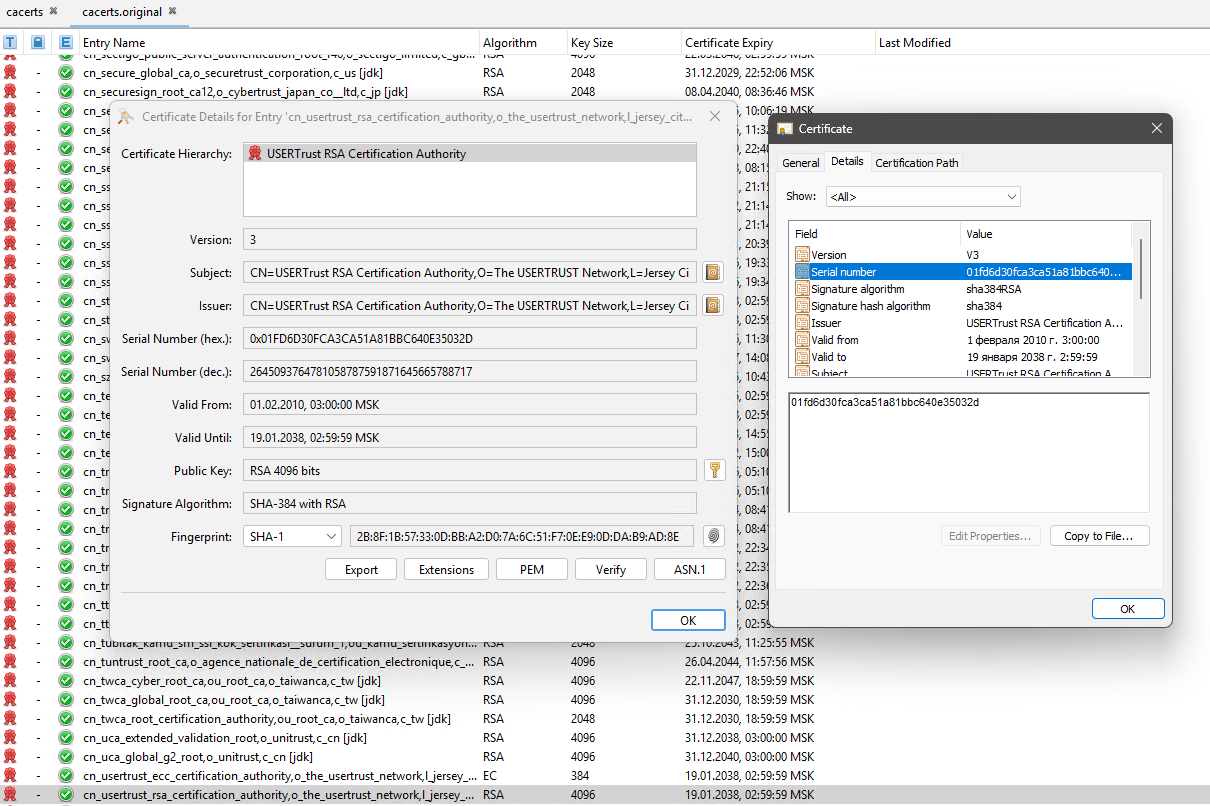Image resolution: width=1210 pixels, height=806 pixels.
Task: Open public key details via the key icon
Action: click(x=713, y=470)
